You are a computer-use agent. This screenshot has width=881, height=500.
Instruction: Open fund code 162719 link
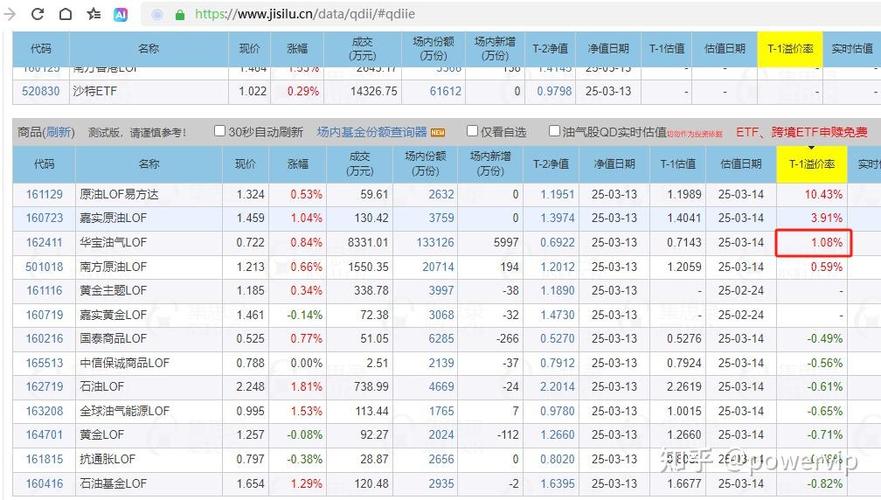[x=44, y=387]
